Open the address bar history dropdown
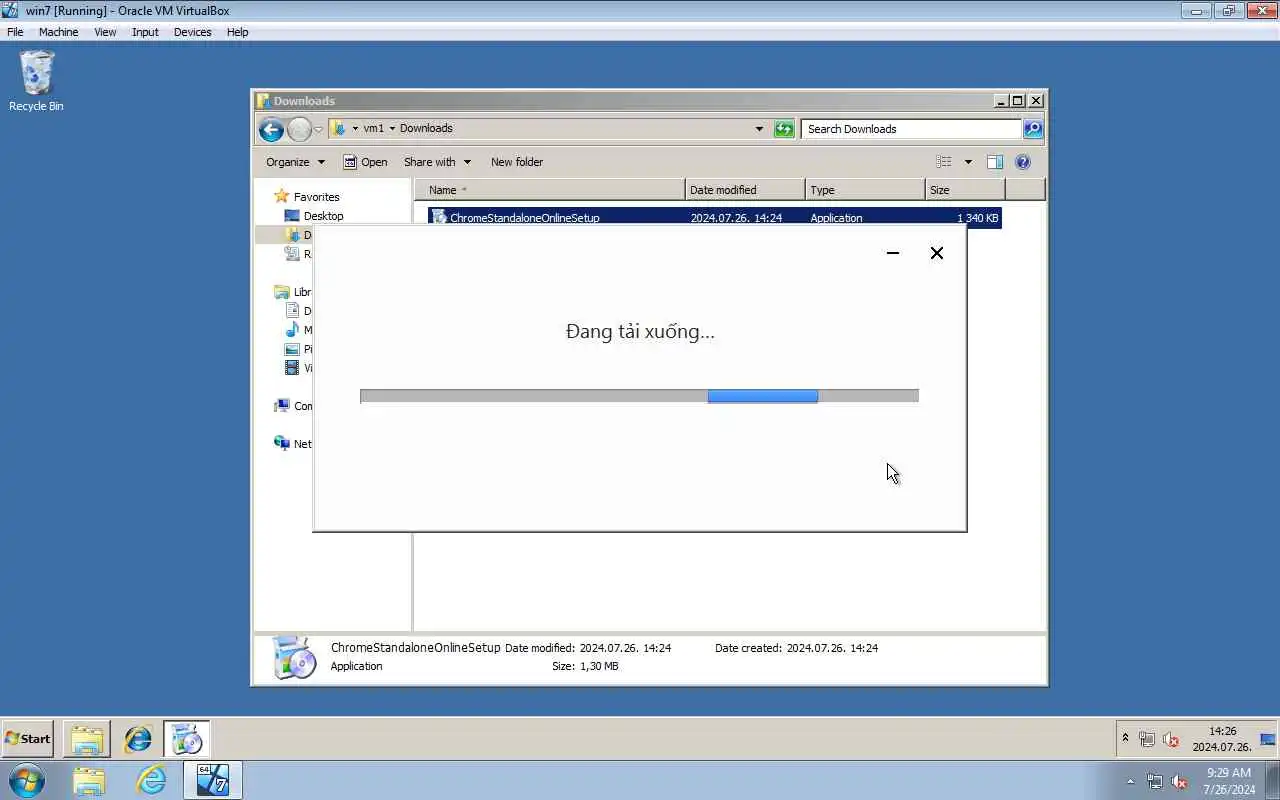Viewport: 1280px width, 800px height. click(x=759, y=129)
